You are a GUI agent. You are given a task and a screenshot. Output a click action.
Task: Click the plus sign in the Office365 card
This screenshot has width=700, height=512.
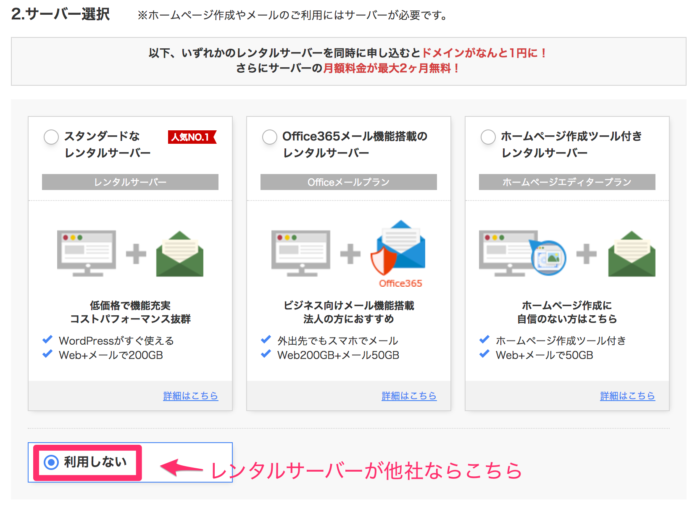pyautogui.click(x=350, y=254)
